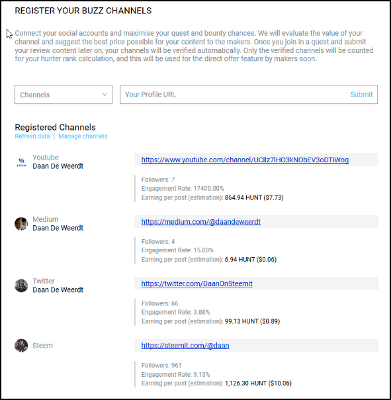Expand the Channels dropdown chevron arrow
The width and height of the screenshot is (391, 400).
(104, 95)
